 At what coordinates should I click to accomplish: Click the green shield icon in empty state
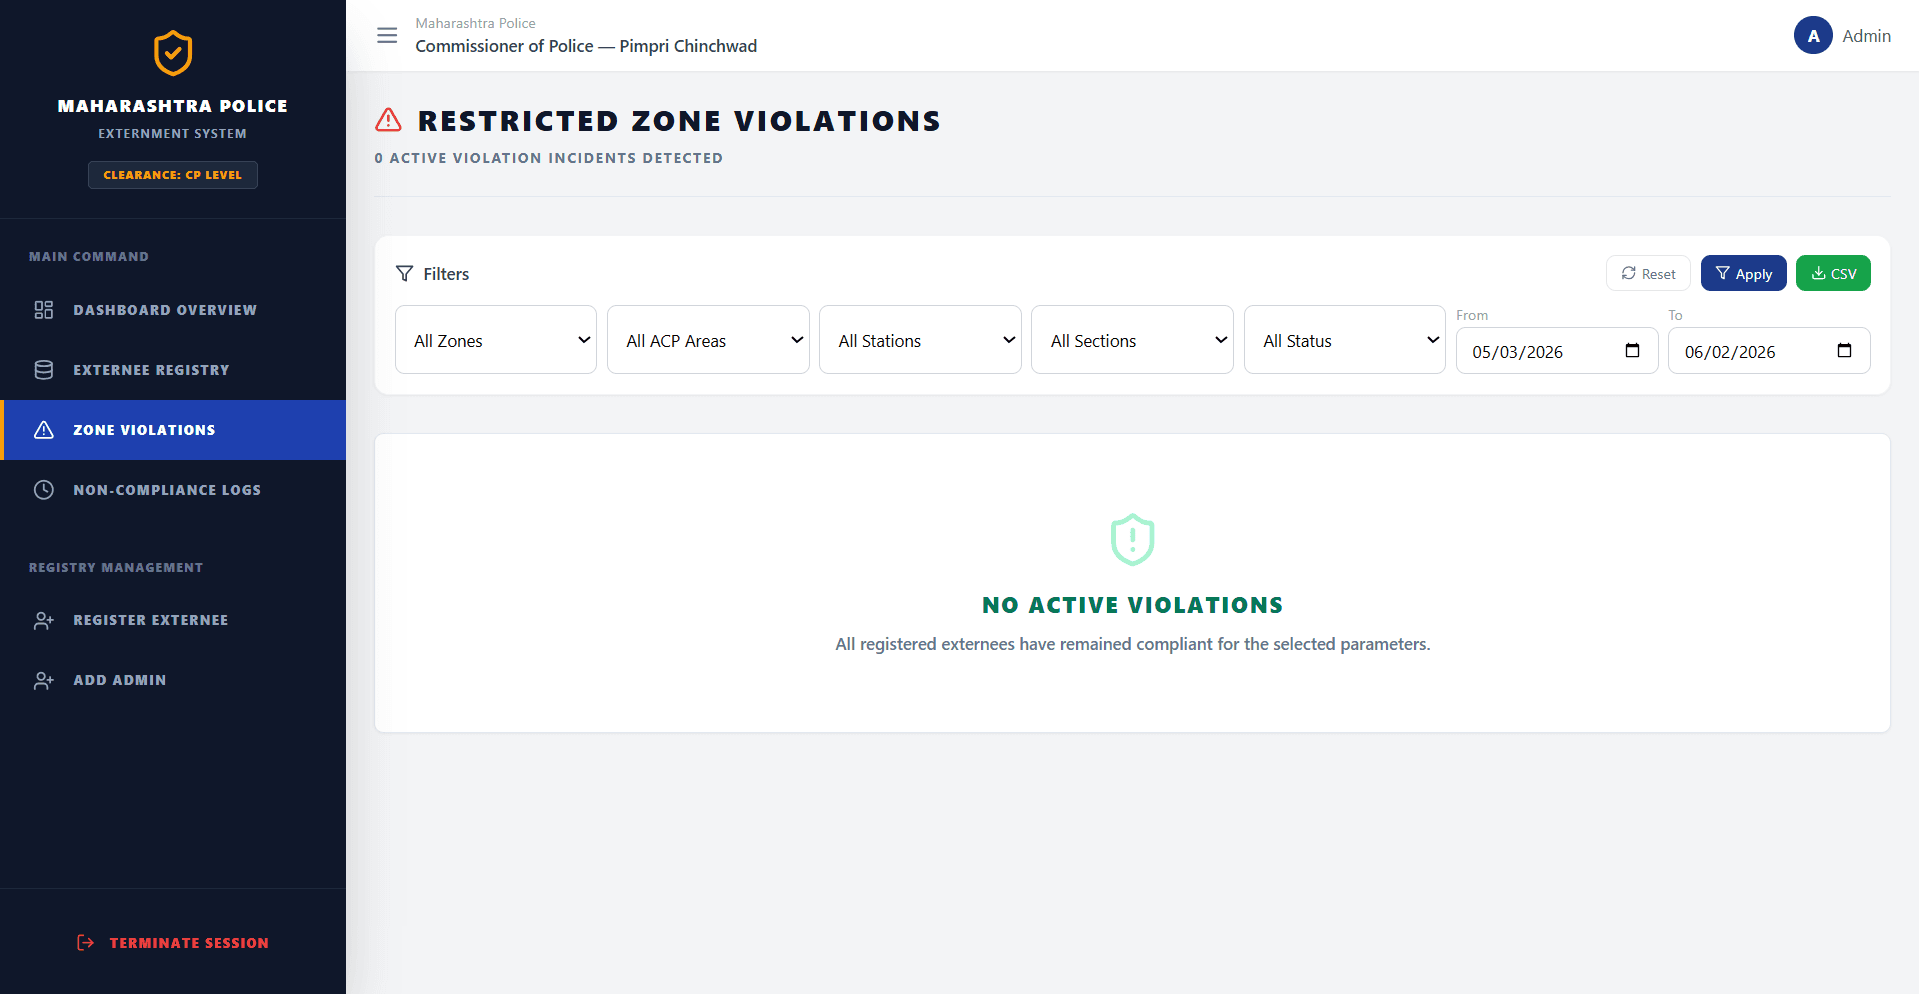(x=1132, y=539)
